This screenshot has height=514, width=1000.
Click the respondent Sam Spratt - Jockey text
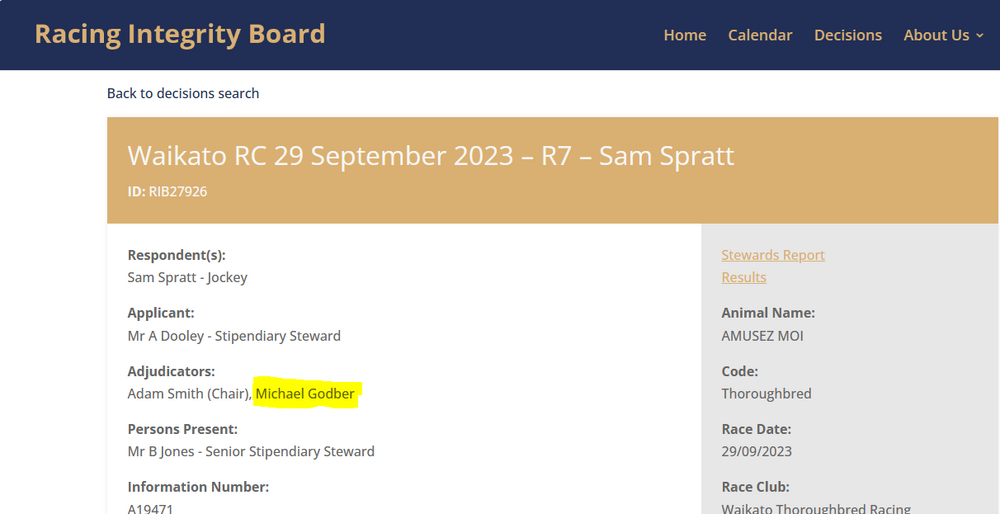coord(187,277)
